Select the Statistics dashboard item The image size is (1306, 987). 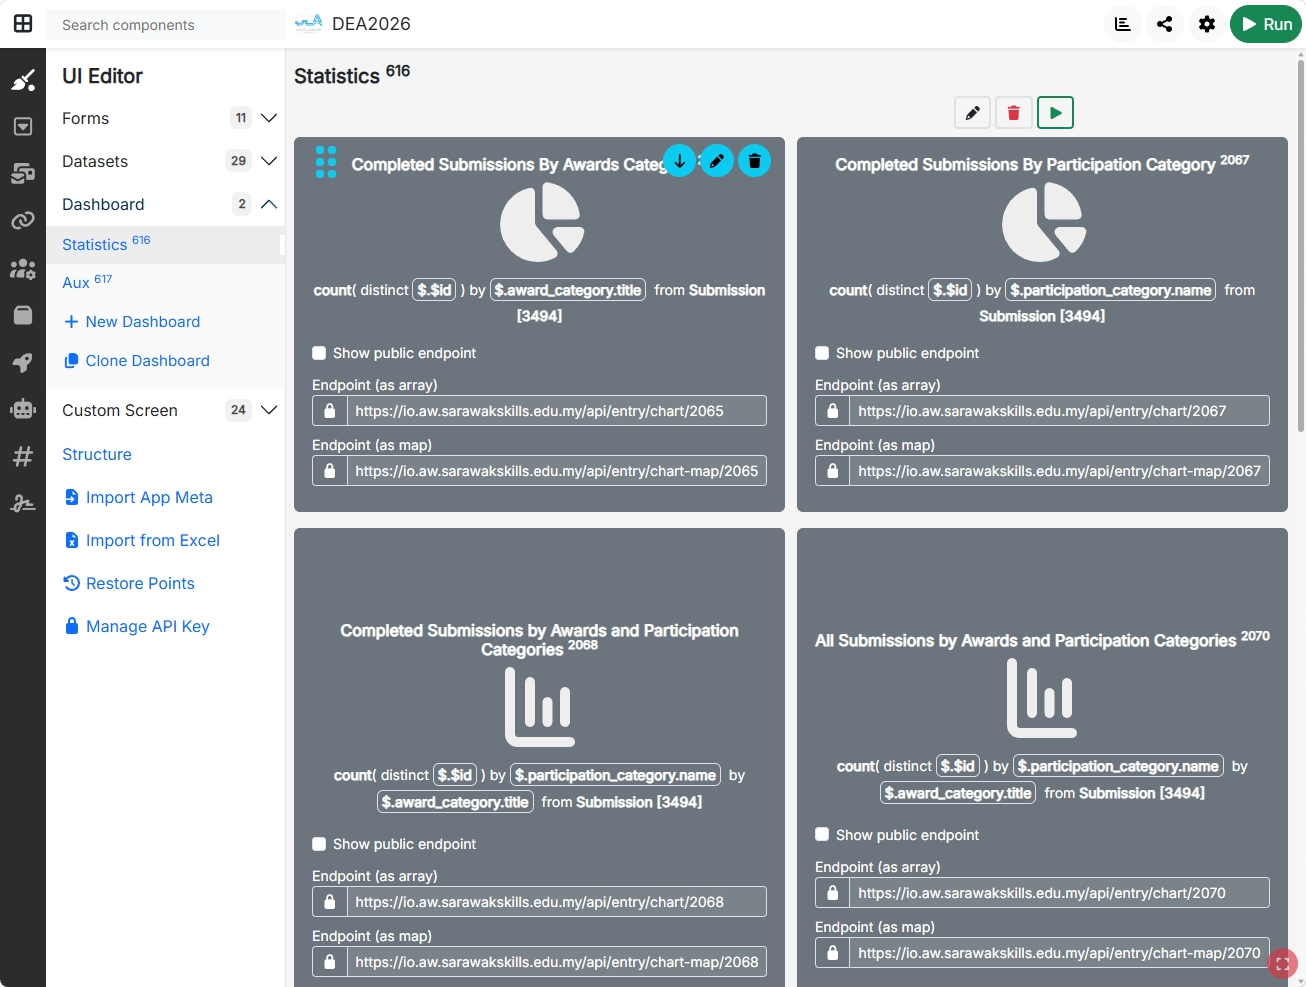[x=165, y=244]
